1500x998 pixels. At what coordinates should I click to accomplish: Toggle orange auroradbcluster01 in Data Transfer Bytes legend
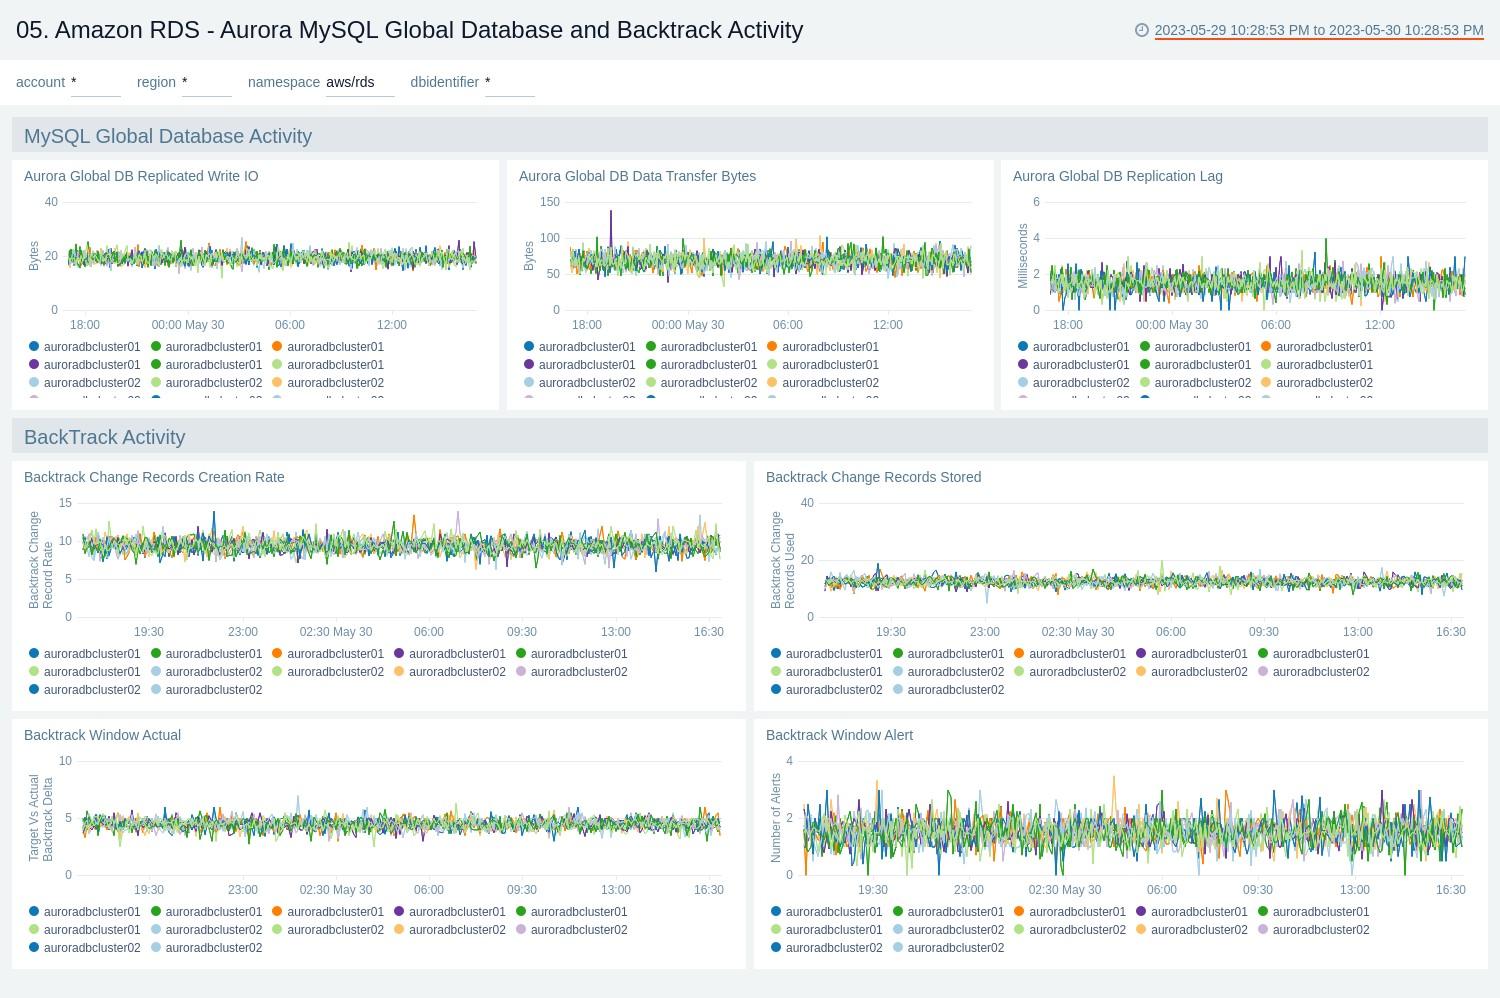[822, 347]
